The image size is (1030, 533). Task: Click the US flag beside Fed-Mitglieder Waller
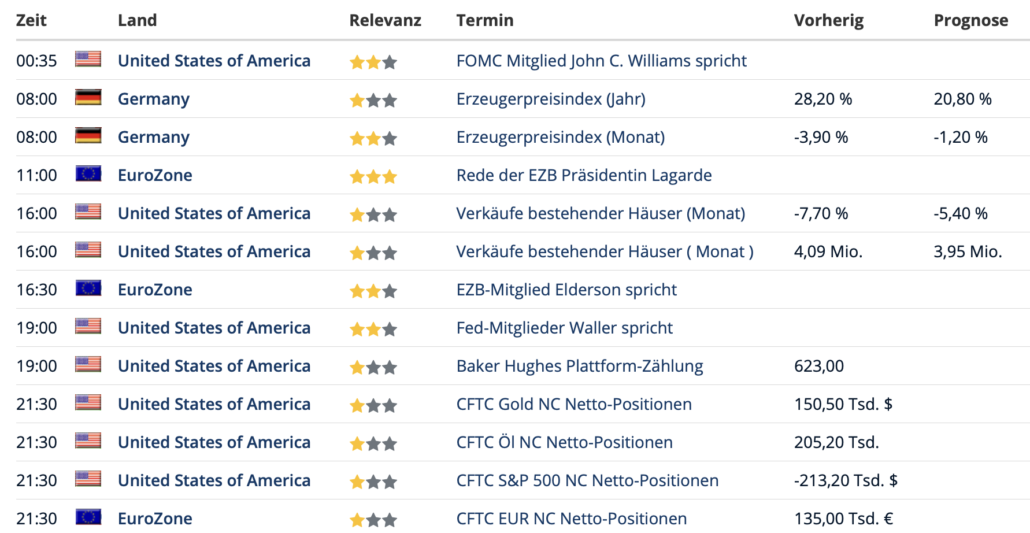coord(88,327)
